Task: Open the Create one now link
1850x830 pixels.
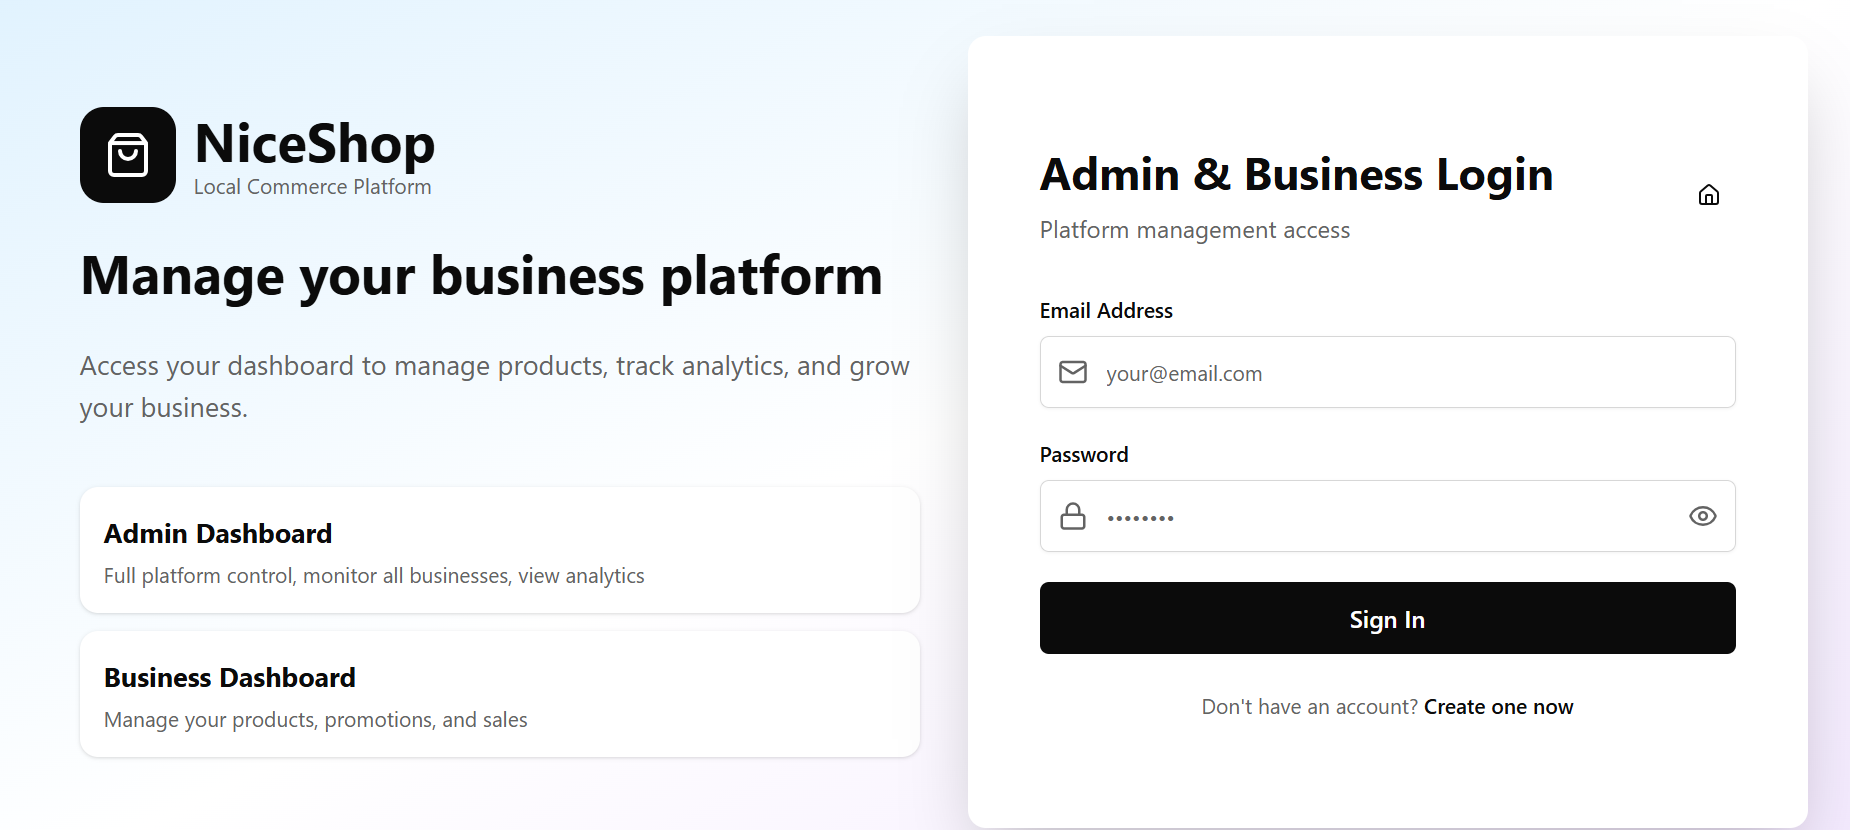Action: [1498, 707]
